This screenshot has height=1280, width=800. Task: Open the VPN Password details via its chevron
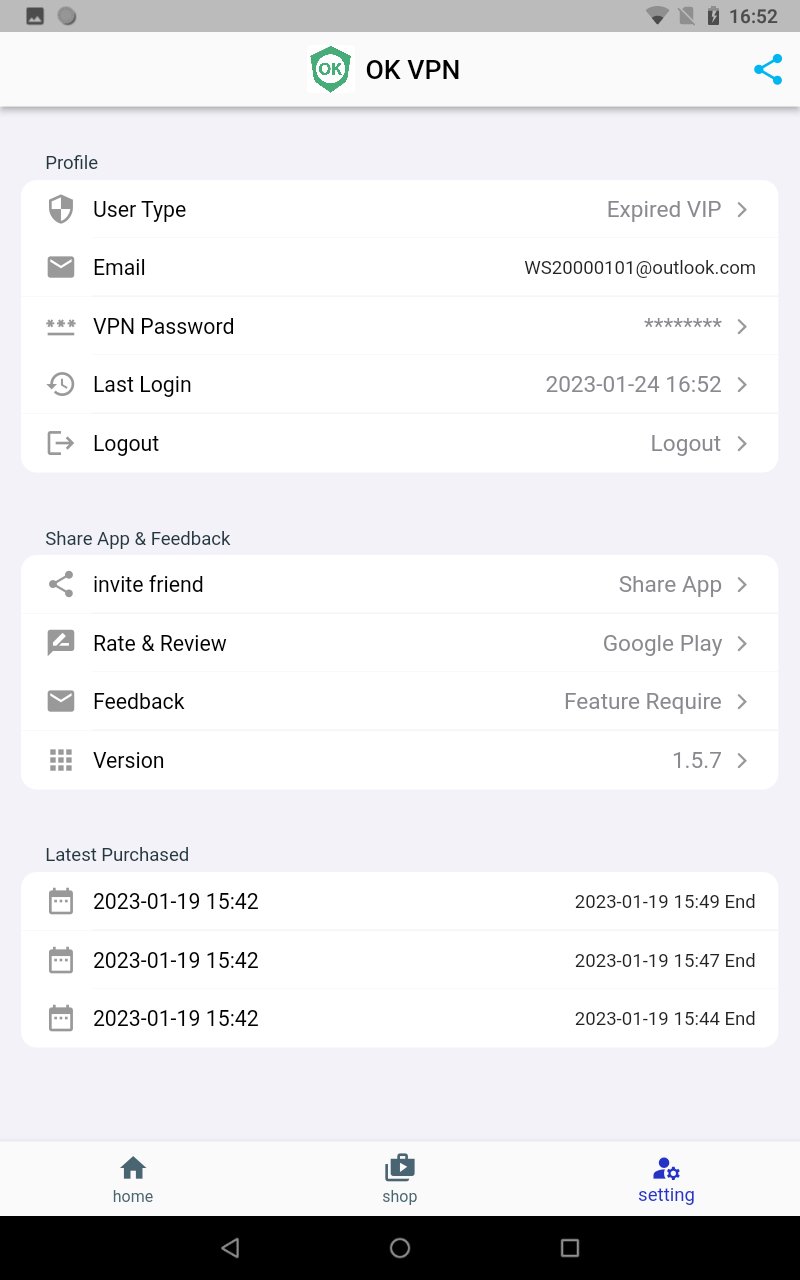coord(741,326)
